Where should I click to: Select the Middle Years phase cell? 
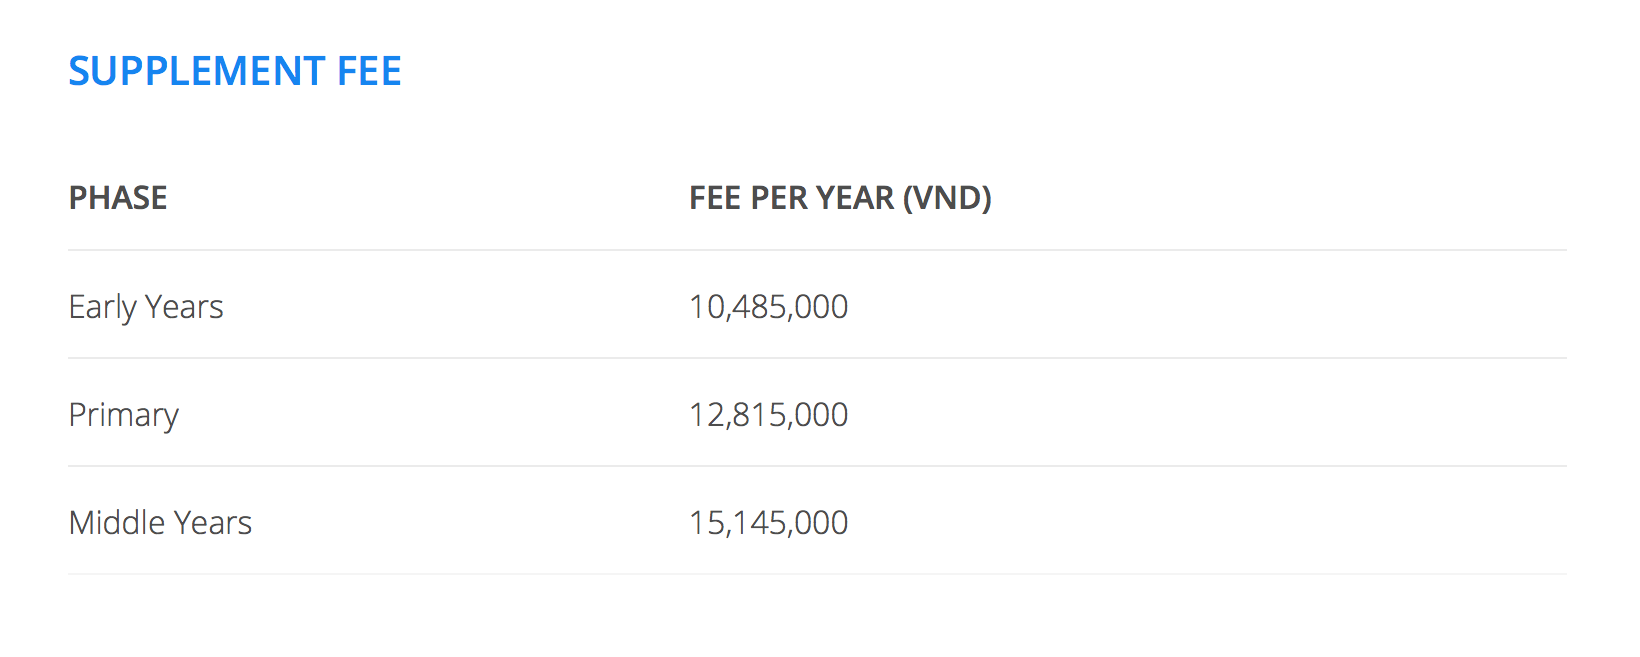pyautogui.click(x=160, y=523)
